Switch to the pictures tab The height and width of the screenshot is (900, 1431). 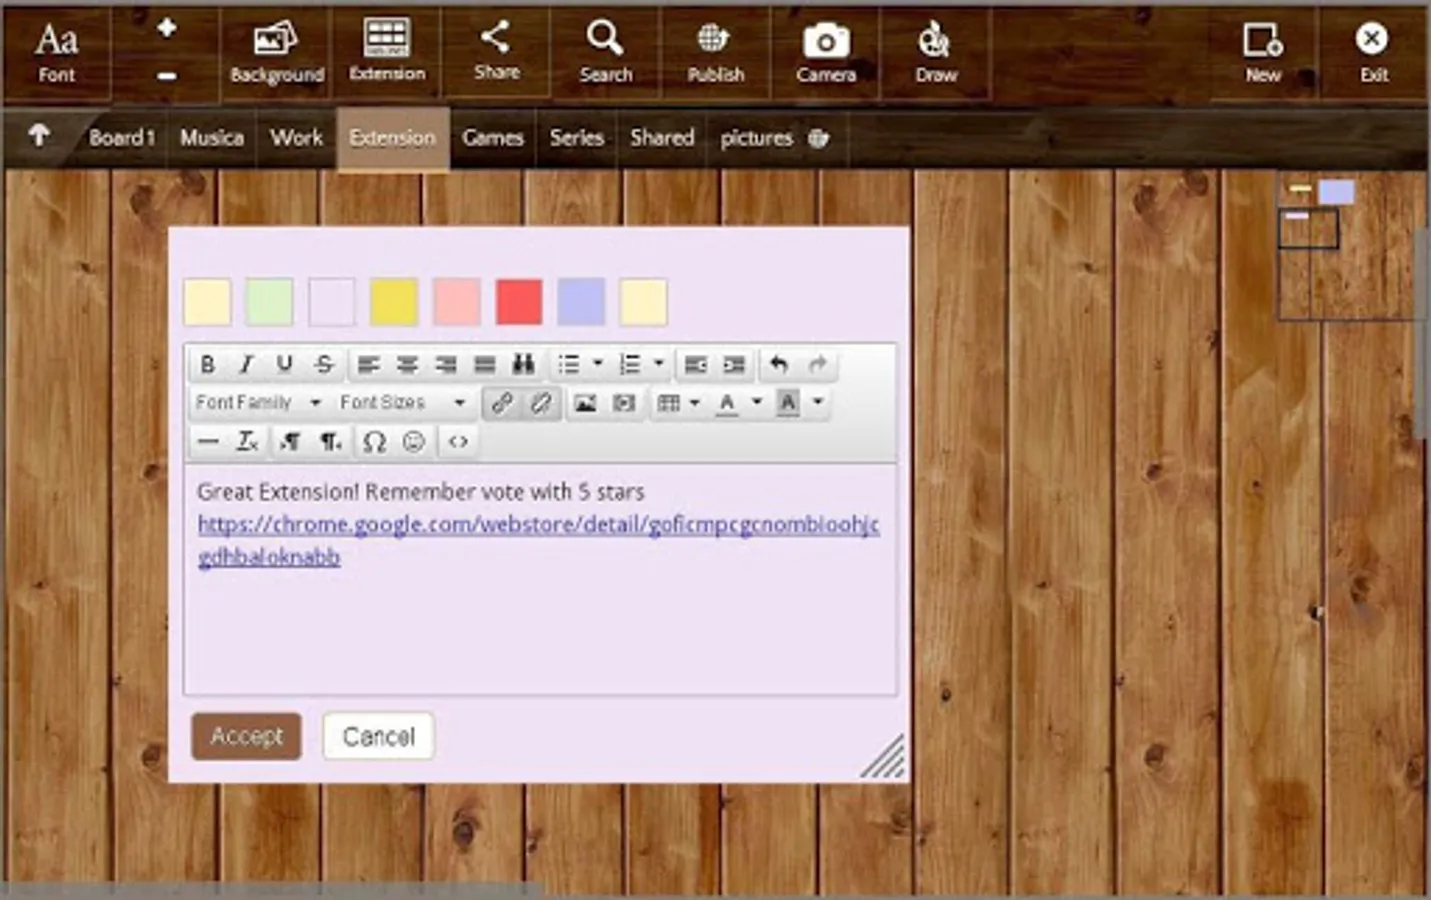tap(756, 138)
